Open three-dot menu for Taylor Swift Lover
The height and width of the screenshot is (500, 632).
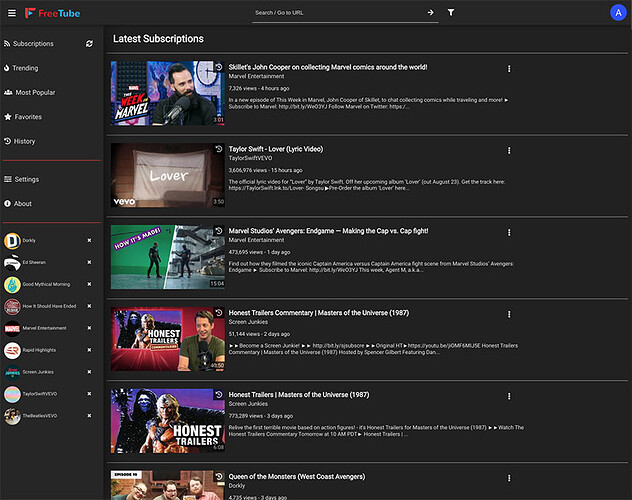click(509, 150)
